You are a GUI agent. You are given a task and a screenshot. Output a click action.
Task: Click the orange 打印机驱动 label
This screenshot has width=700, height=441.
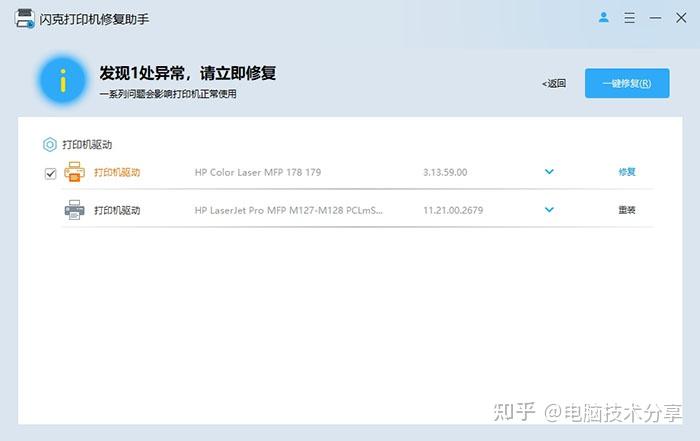pos(117,172)
